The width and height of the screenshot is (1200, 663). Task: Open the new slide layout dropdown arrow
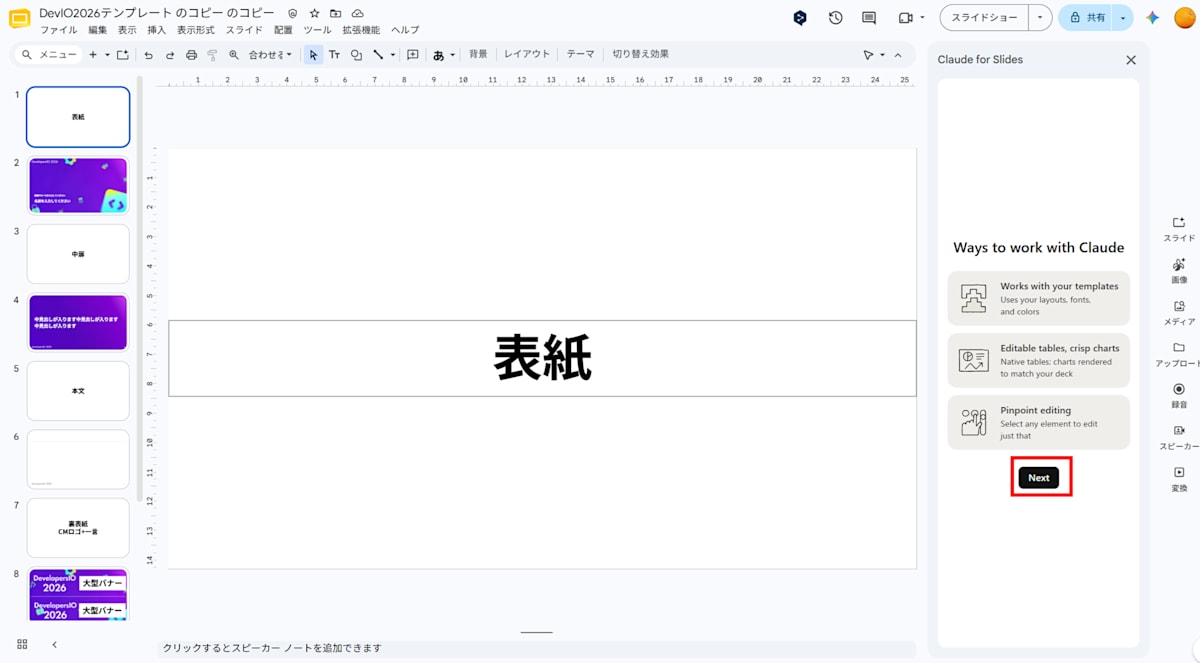coord(106,55)
